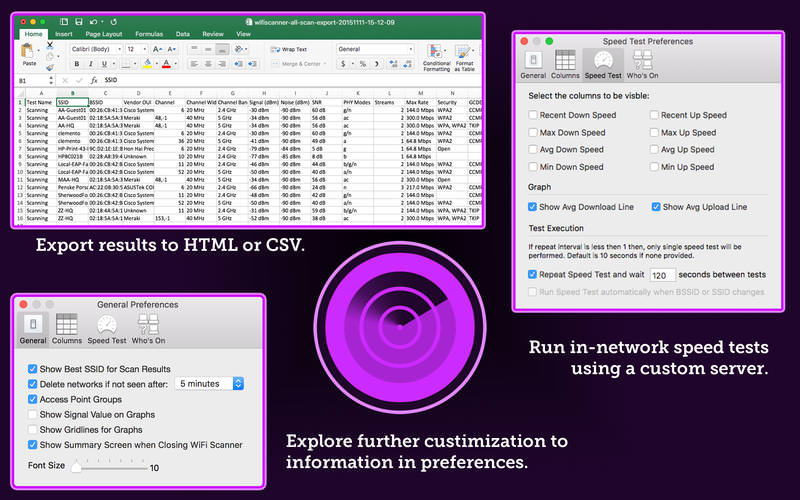The image size is (800, 500).
Task: Click the Font Size slider handle
Action: tap(76, 467)
